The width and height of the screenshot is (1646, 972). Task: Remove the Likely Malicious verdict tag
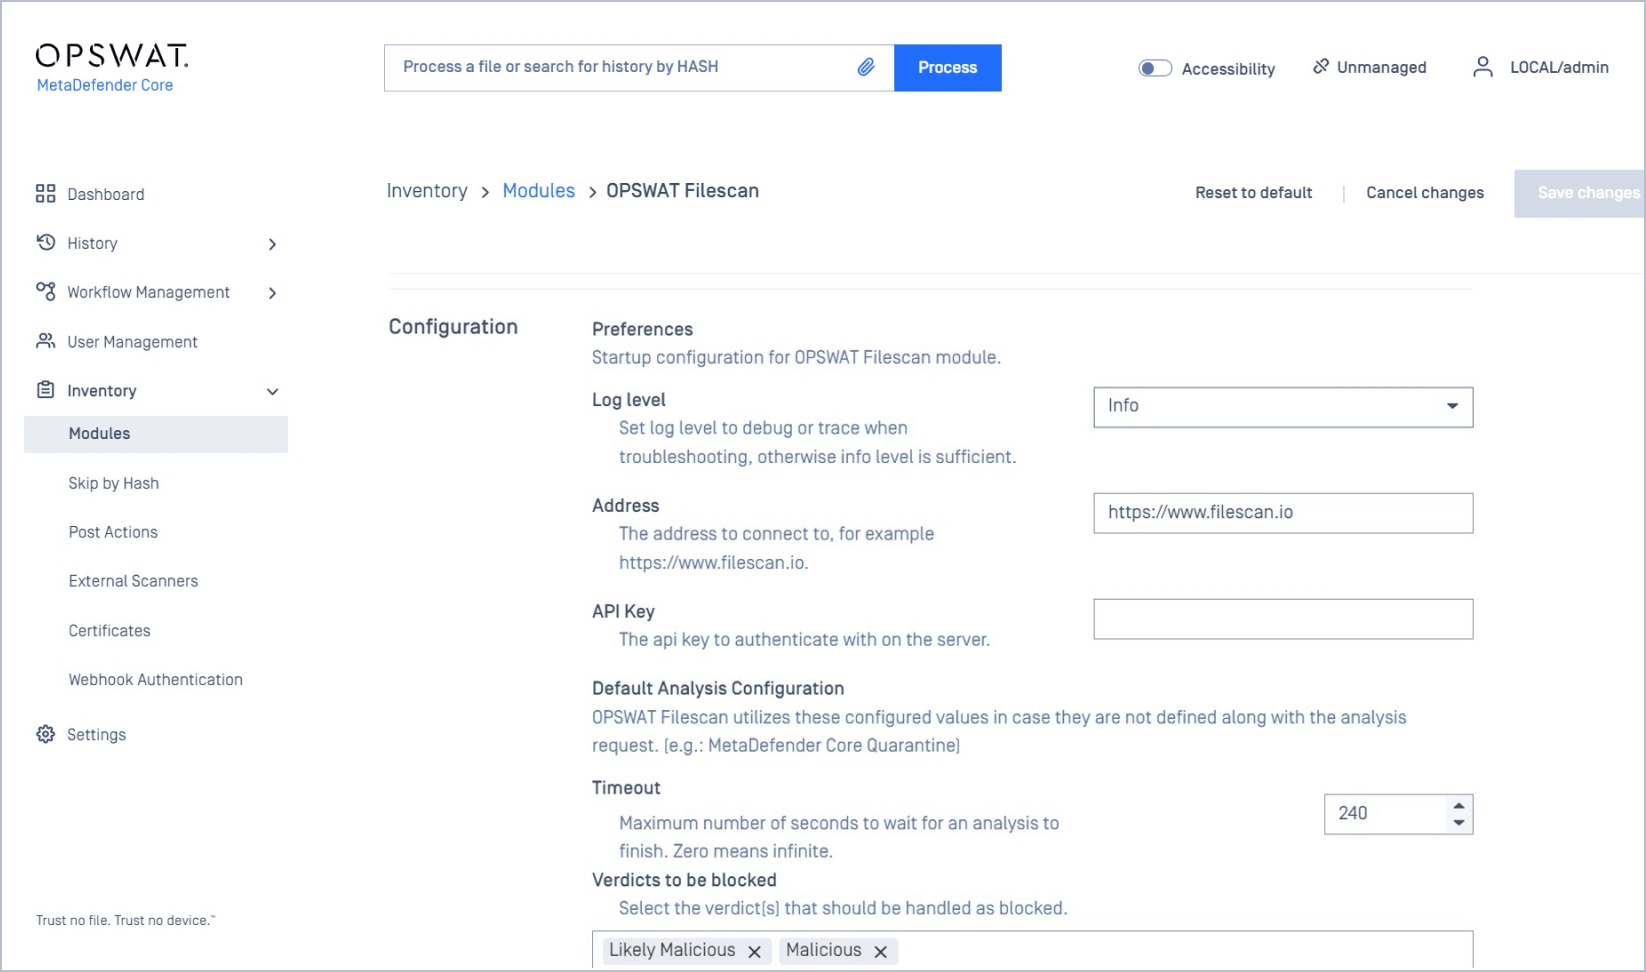click(x=755, y=952)
